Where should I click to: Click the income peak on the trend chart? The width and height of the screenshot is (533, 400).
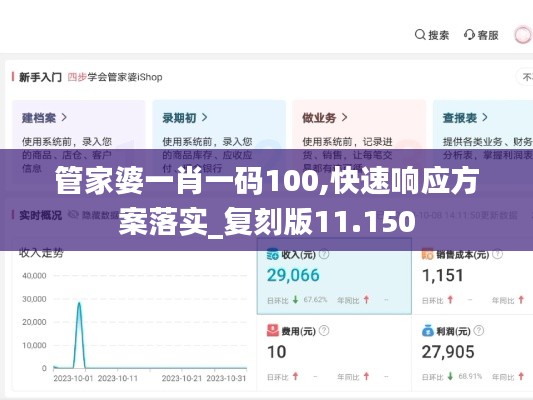(79, 302)
